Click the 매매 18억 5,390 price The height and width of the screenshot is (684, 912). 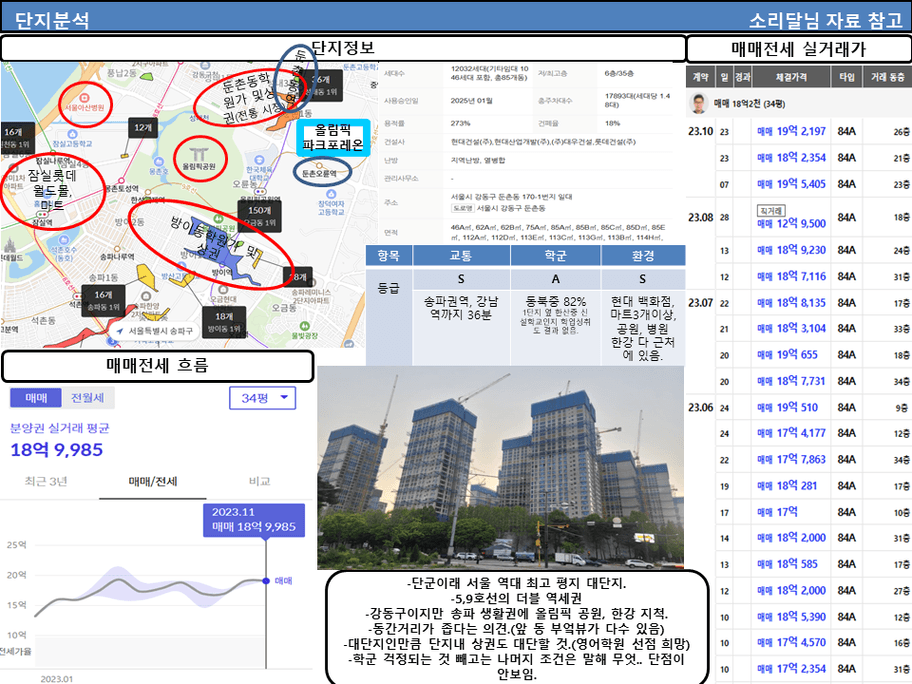click(791, 617)
